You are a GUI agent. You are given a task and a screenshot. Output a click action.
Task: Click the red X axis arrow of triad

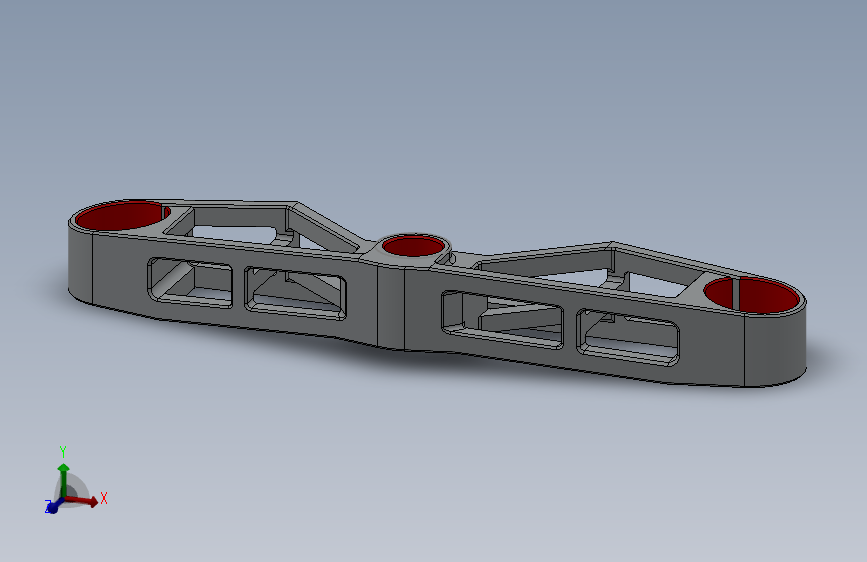82,501
